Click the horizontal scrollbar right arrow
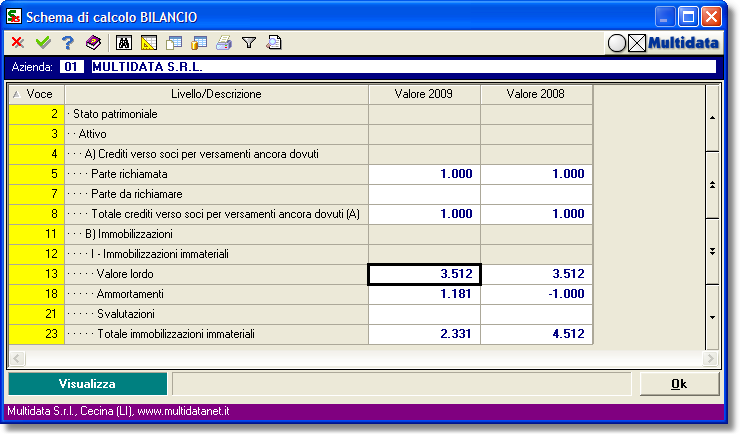Viewport: 740px width, 436px height. tap(710, 359)
